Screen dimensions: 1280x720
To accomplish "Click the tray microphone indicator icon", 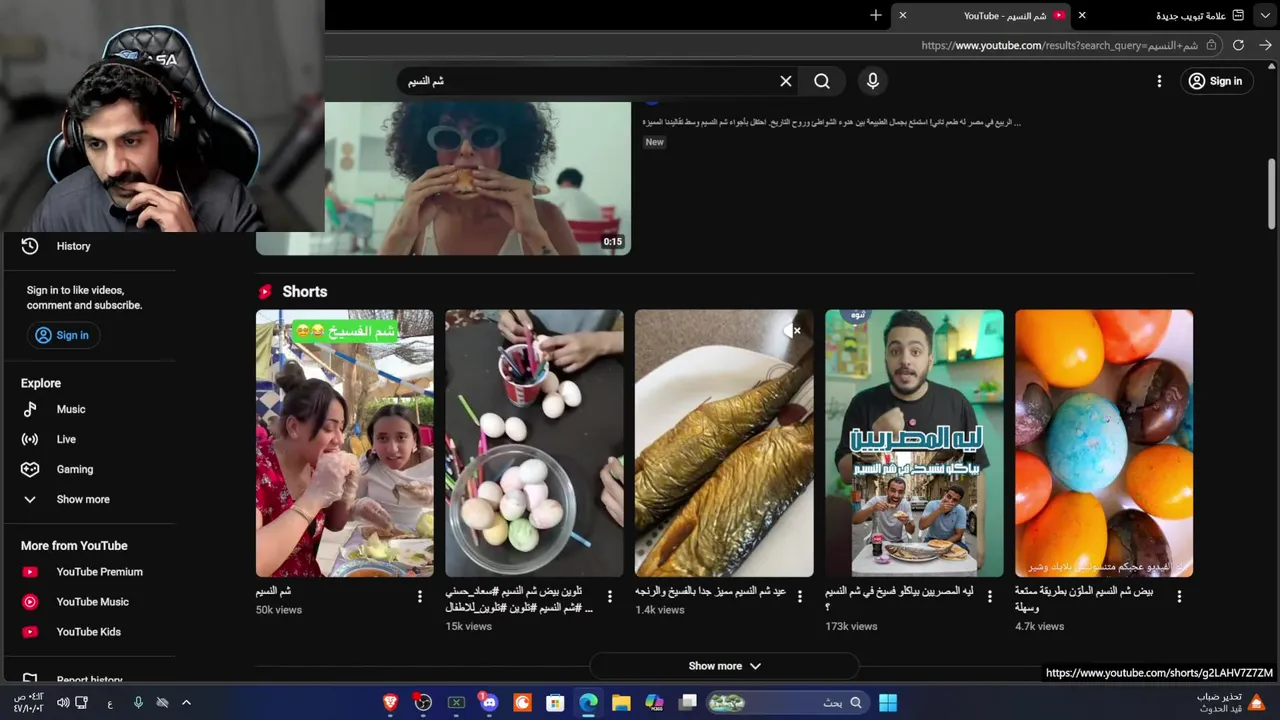I will point(138,703).
